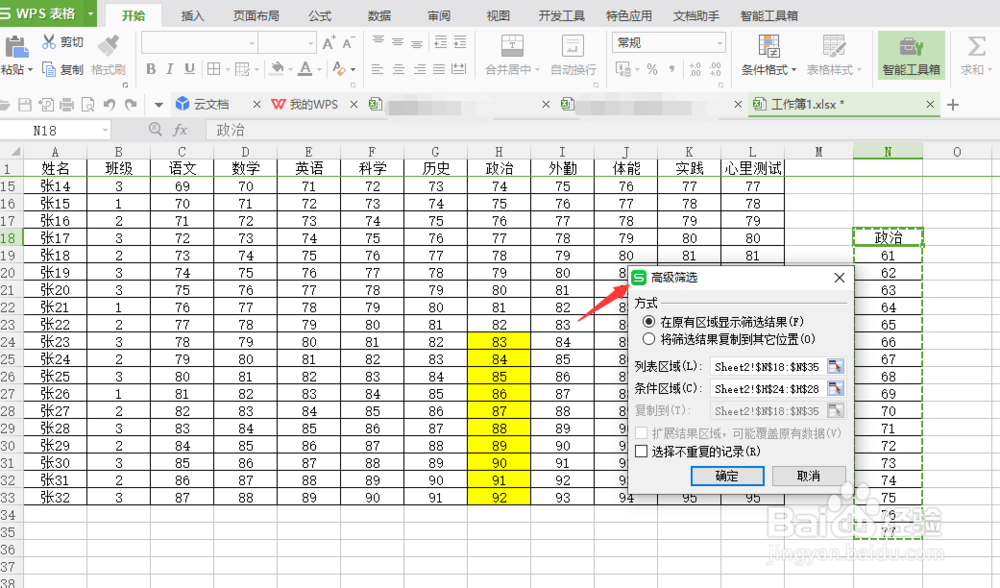Click the 取消 button to cancel filtering
This screenshot has width=1000, height=588.
click(810, 475)
